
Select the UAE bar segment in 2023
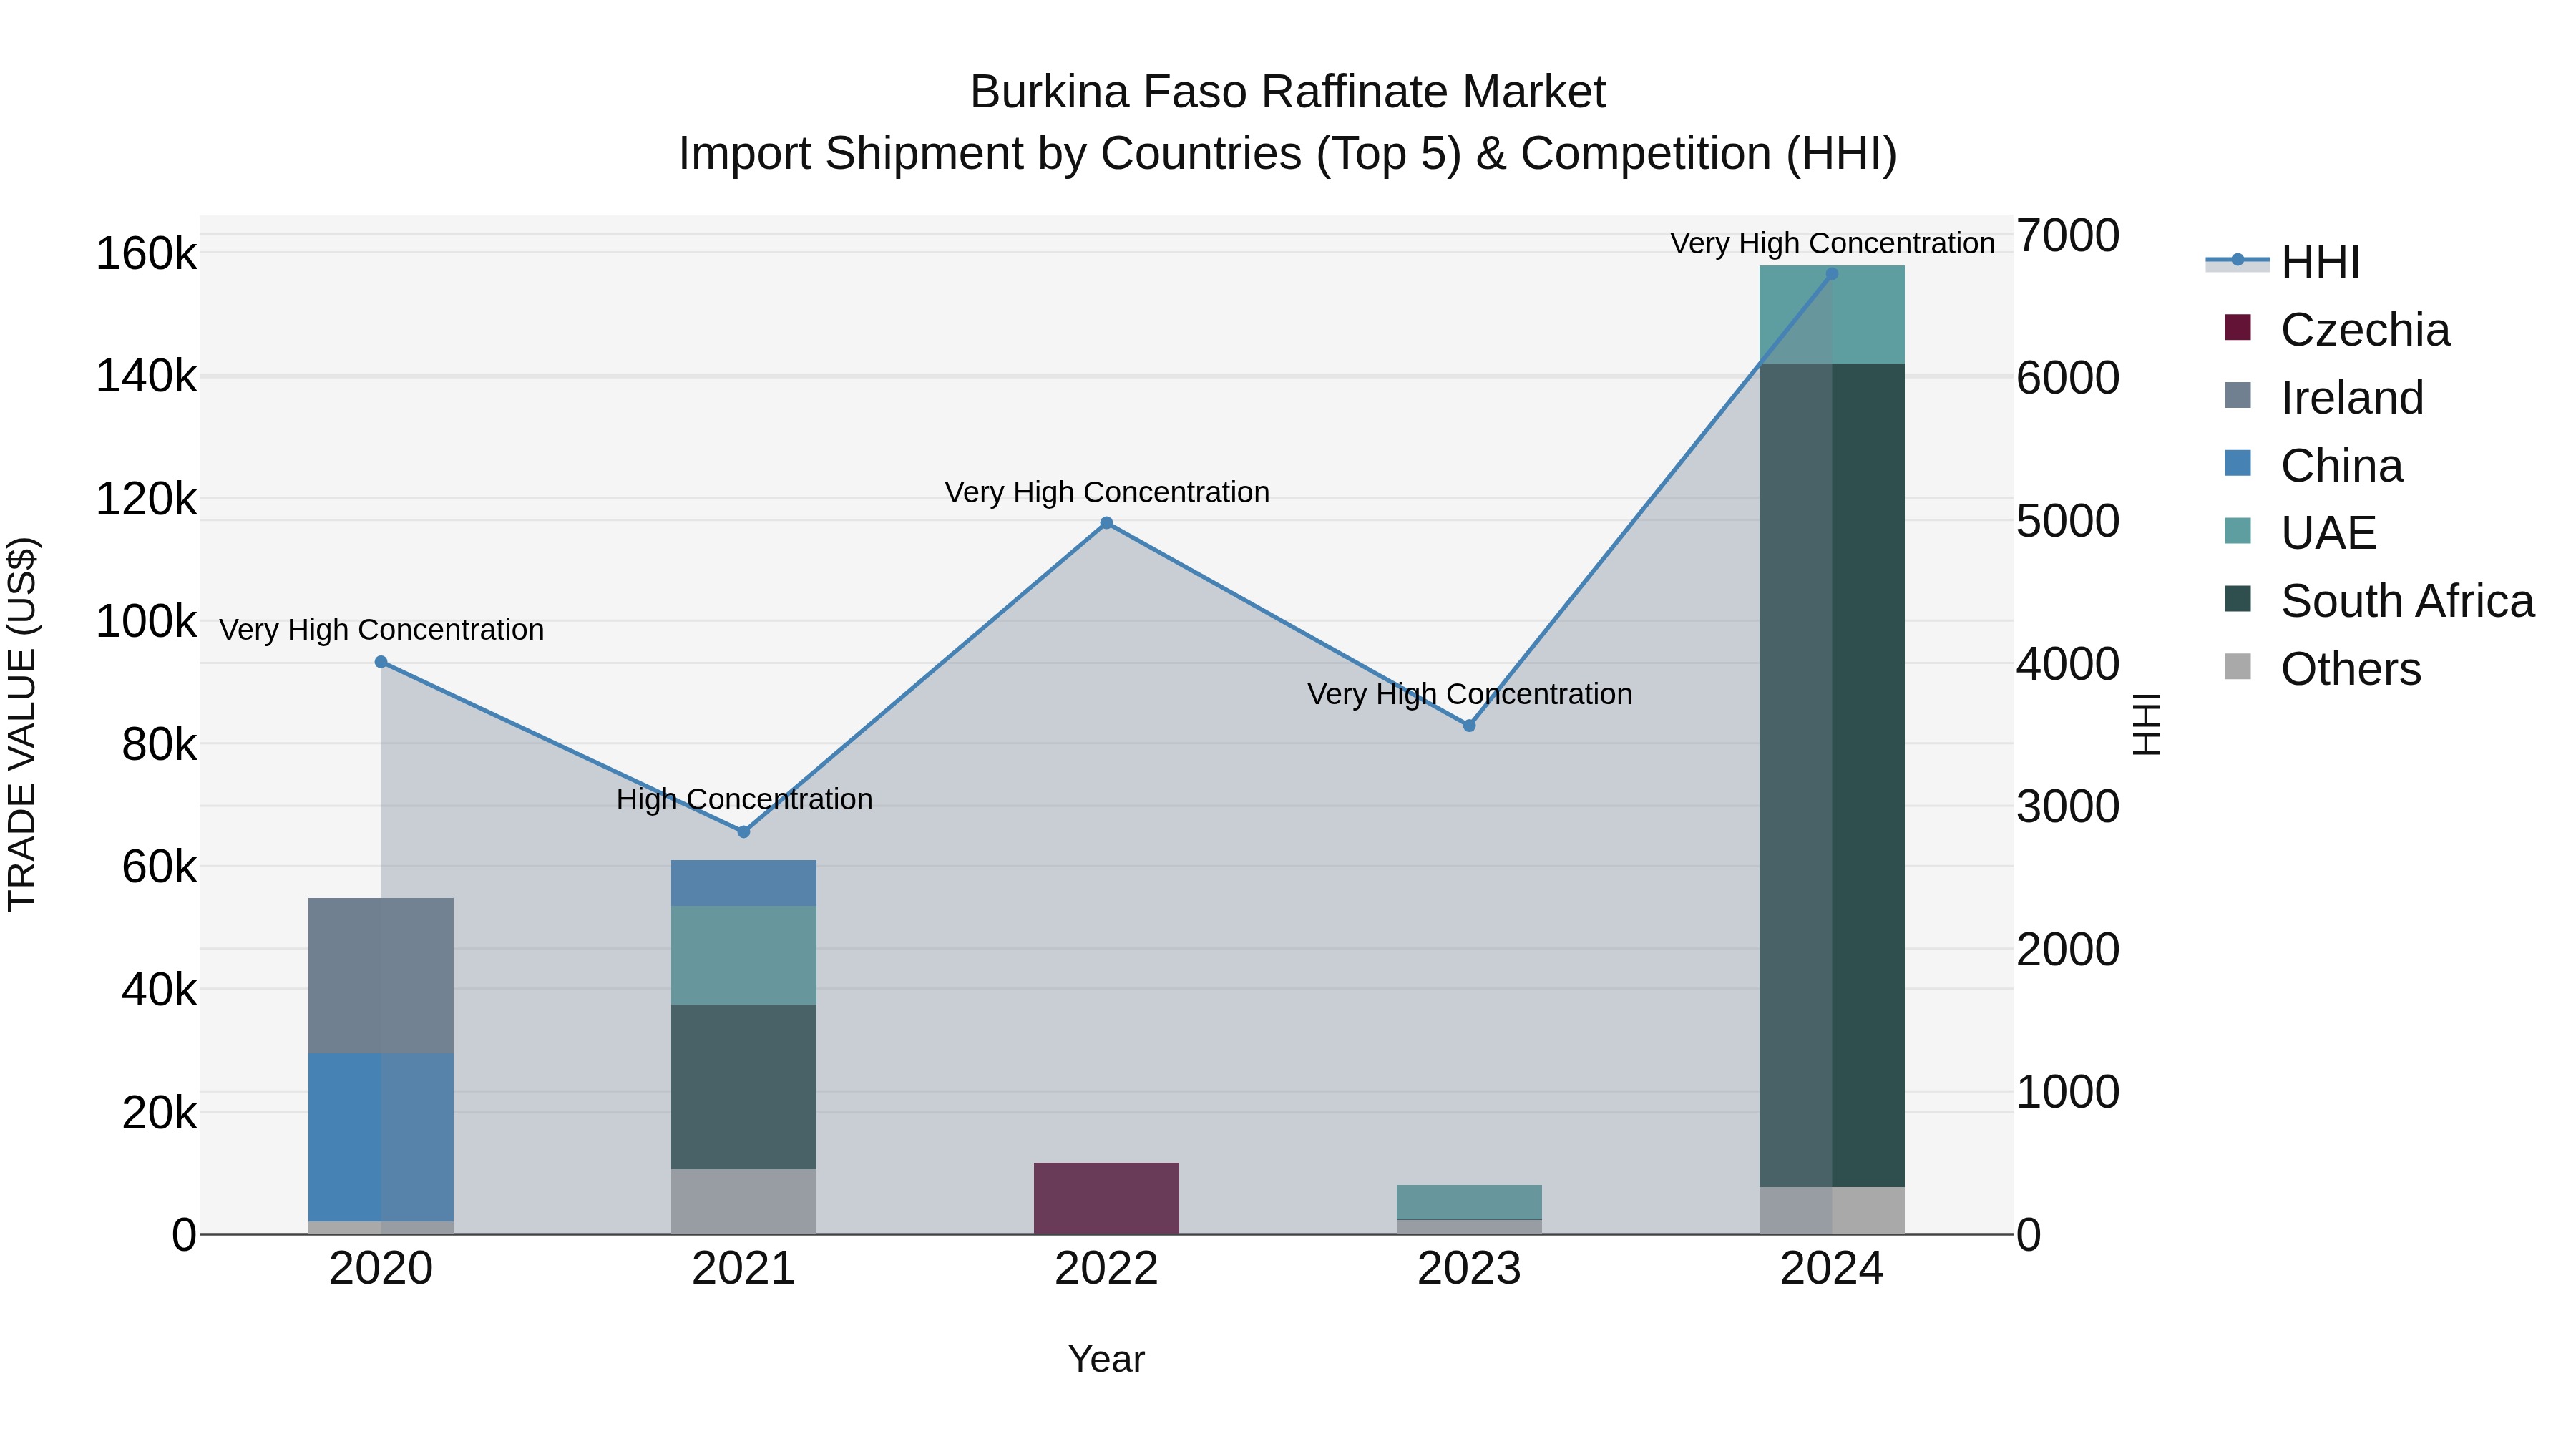pos(1469,1202)
